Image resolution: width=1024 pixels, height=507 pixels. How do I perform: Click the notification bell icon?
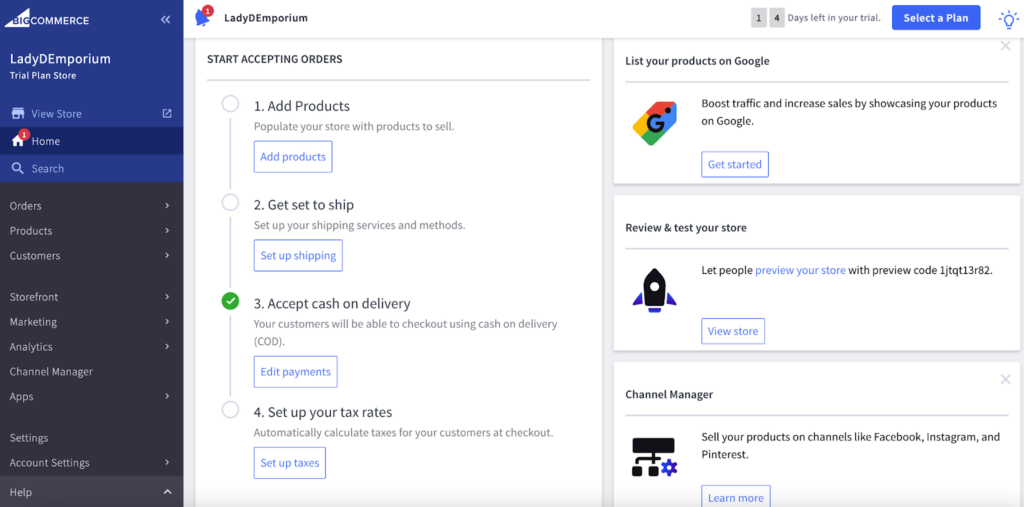(x=203, y=18)
